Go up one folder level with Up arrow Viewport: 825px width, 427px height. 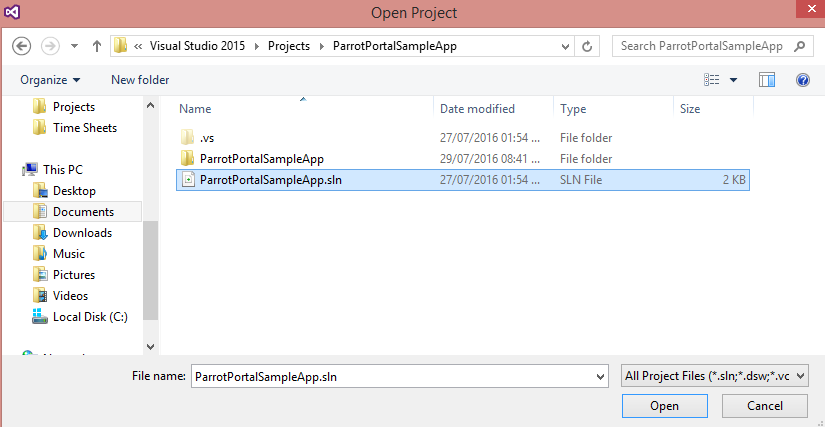[96, 46]
